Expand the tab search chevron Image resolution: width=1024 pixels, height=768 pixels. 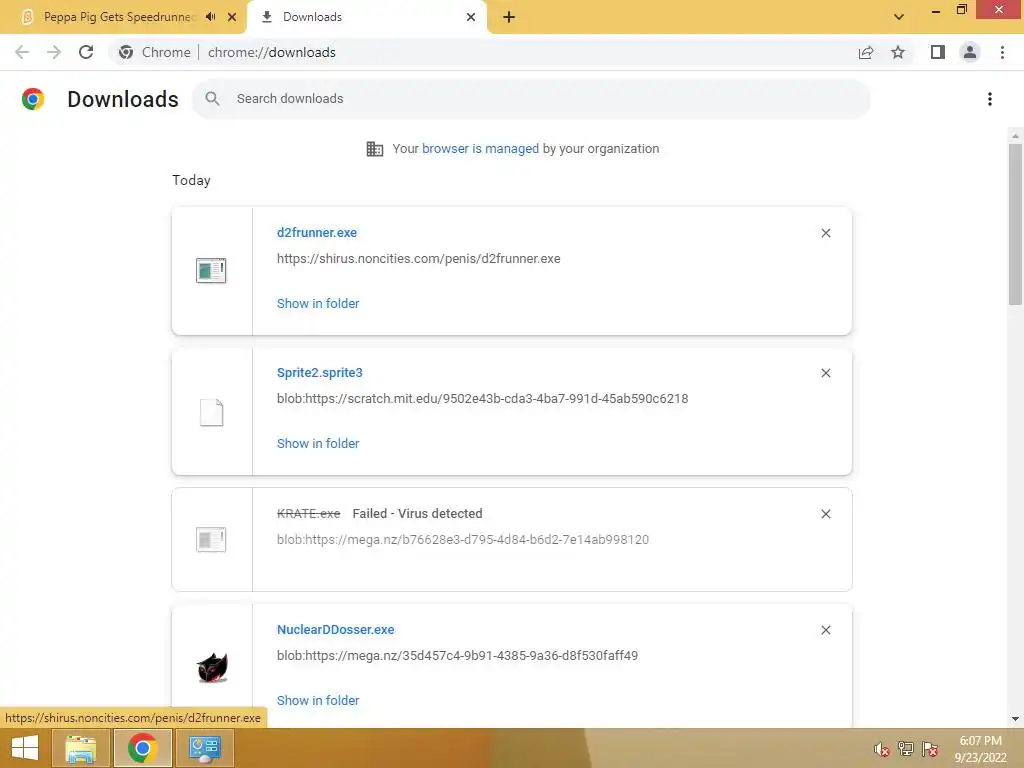[x=899, y=17]
